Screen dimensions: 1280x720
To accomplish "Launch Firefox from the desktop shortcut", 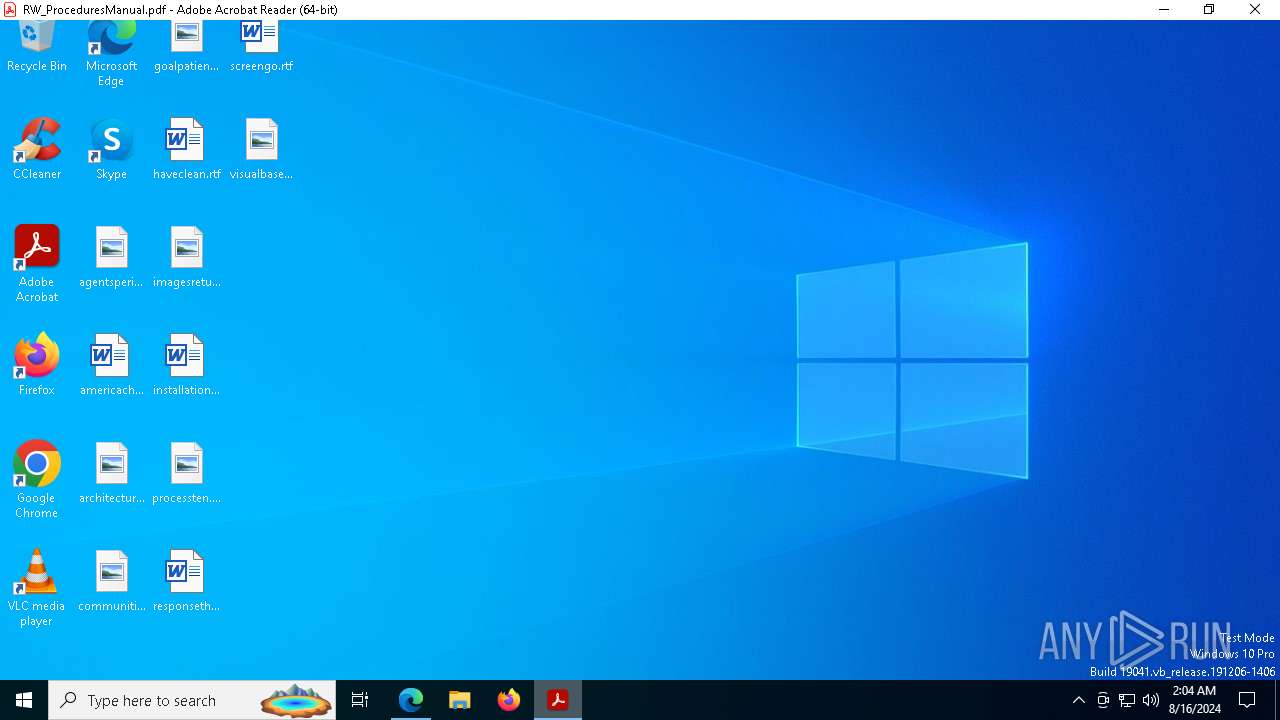I will point(37,365).
